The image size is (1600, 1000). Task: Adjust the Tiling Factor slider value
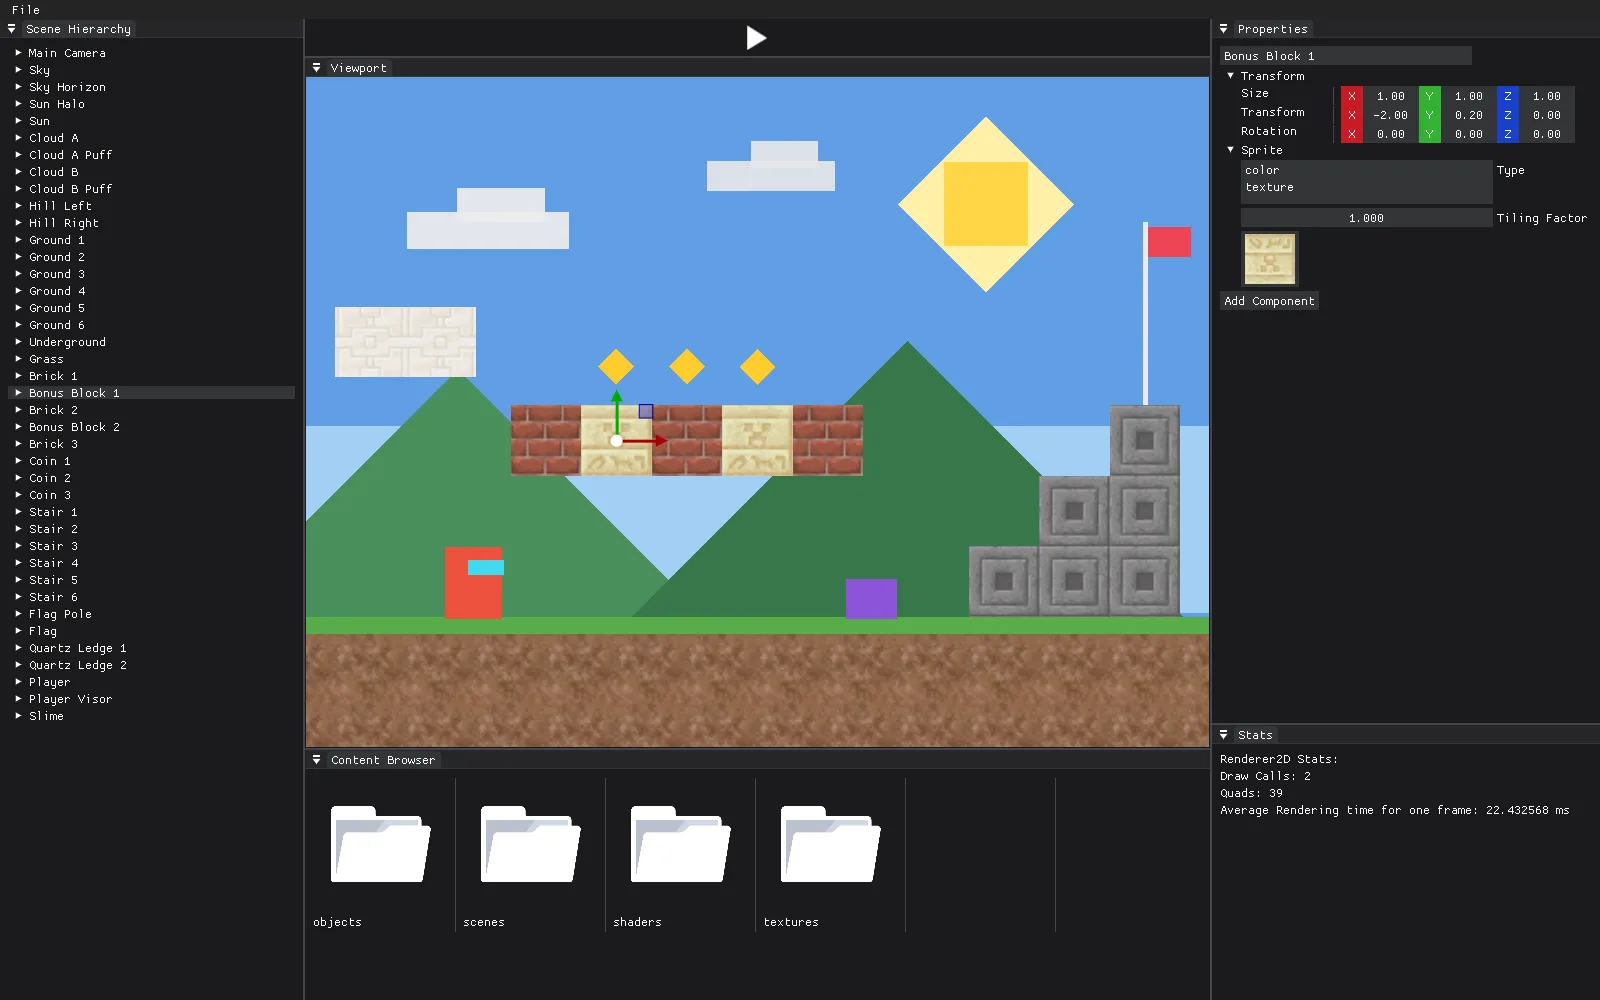coord(1366,218)
